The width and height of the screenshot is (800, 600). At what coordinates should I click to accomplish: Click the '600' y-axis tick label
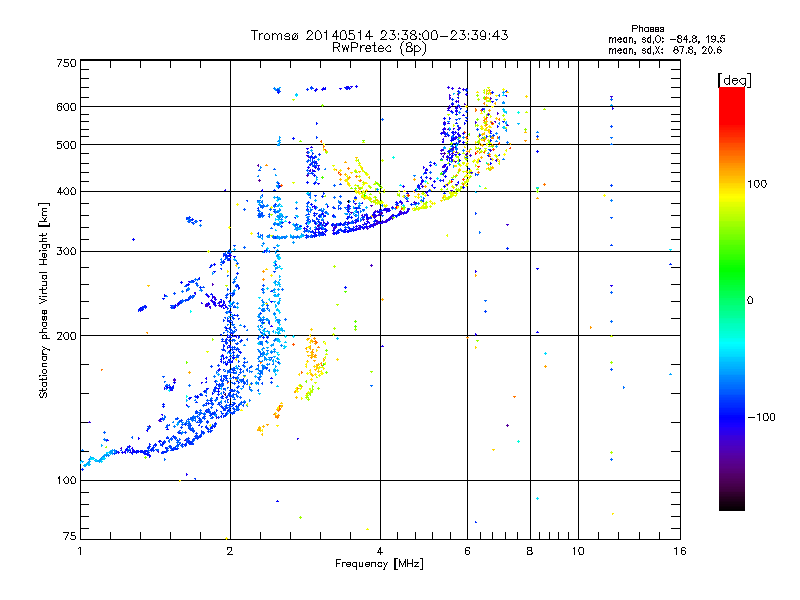coord(66,107)
